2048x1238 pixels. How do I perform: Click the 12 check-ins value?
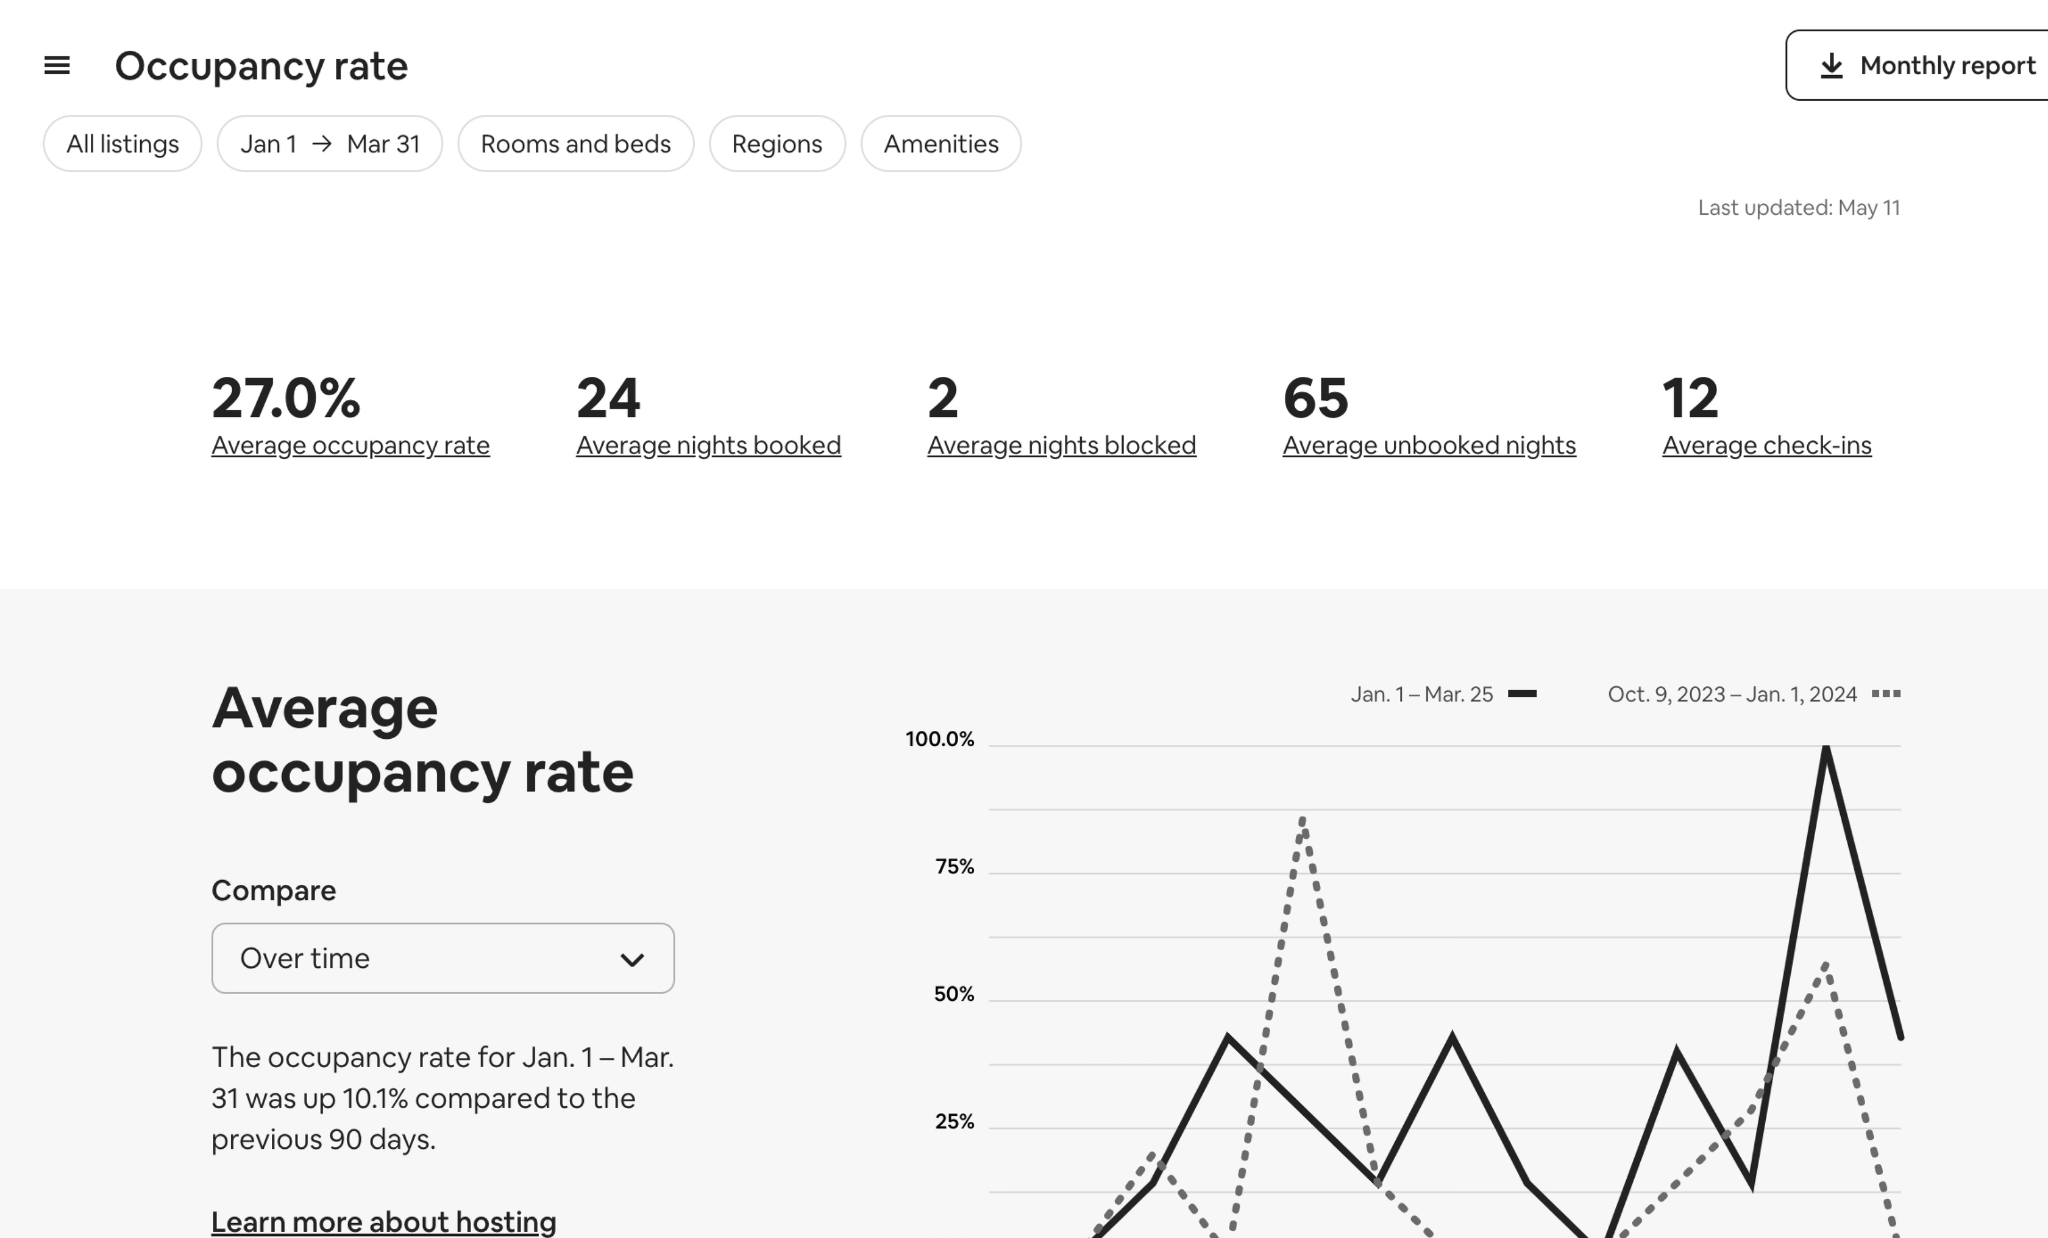(x=1690, y=398)
